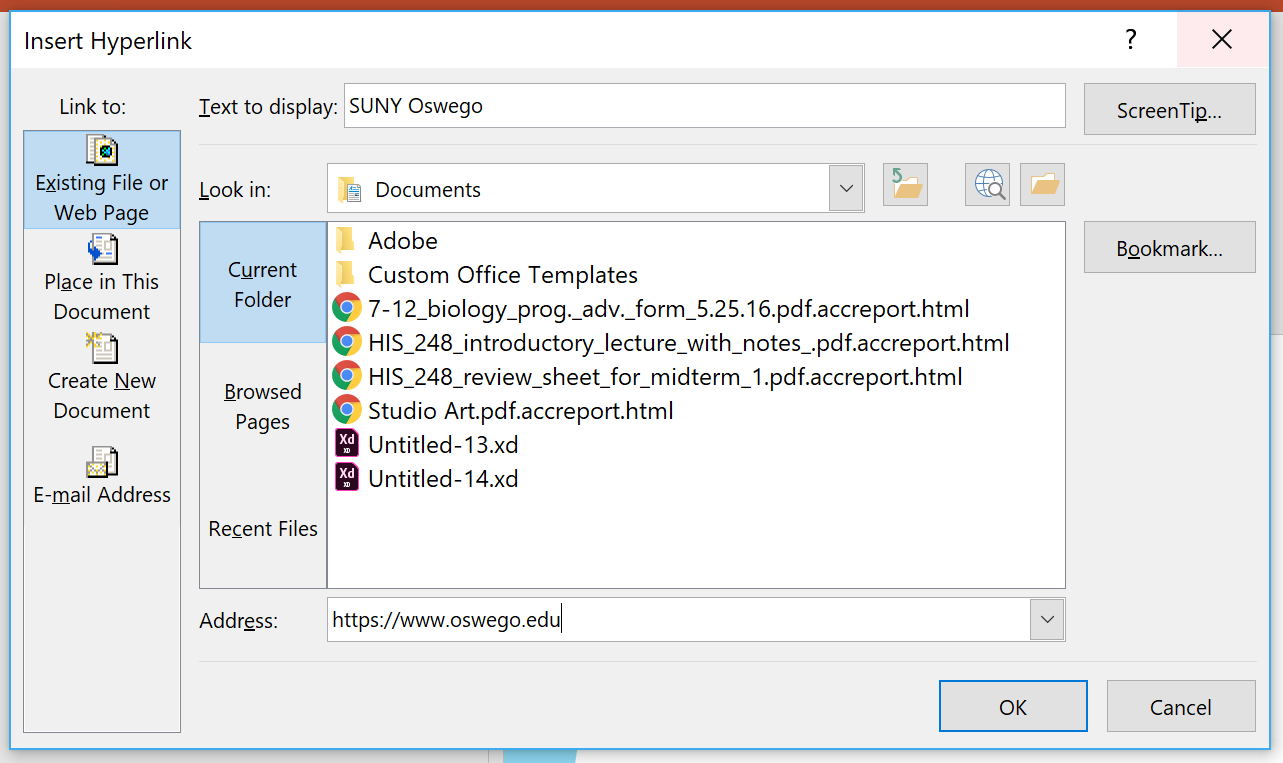Select the Existing File or Web Page option
Screen dimensions: 1283x763
point(102,180)
